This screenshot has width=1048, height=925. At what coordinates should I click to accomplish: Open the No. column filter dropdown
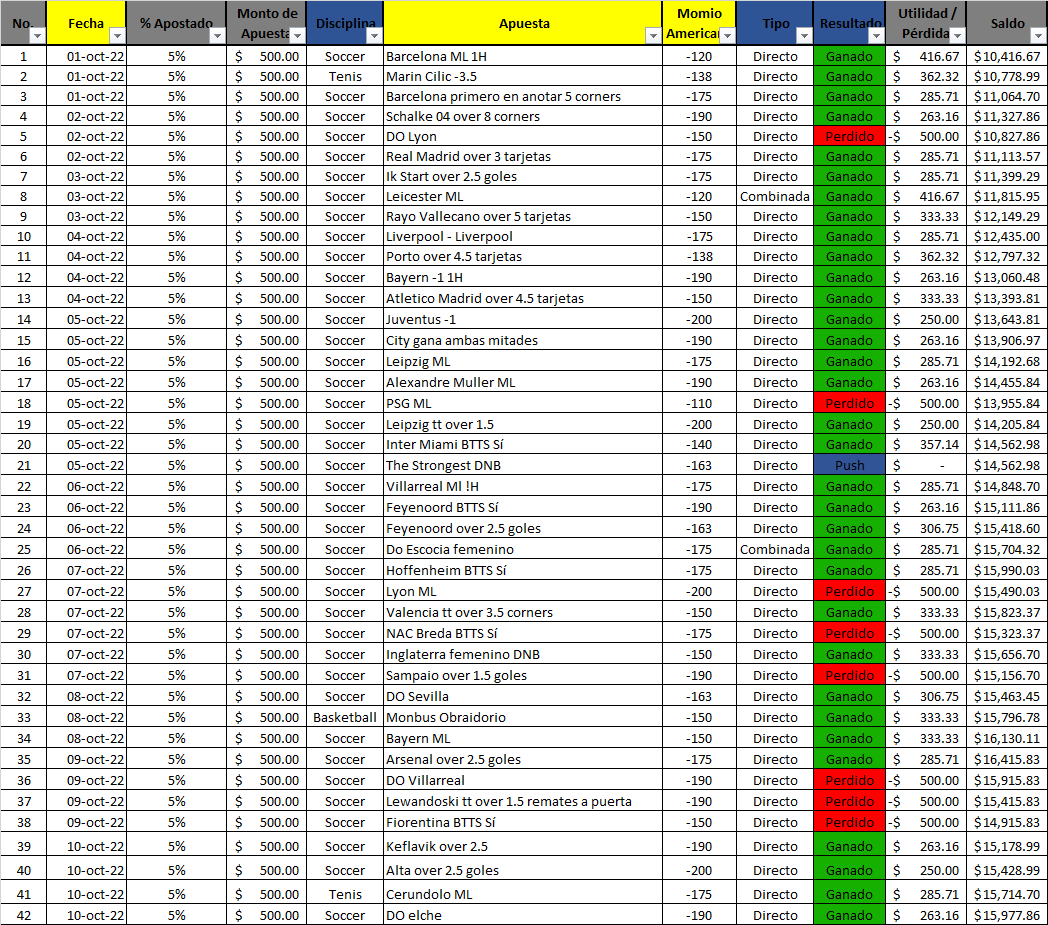coord(37,35)
